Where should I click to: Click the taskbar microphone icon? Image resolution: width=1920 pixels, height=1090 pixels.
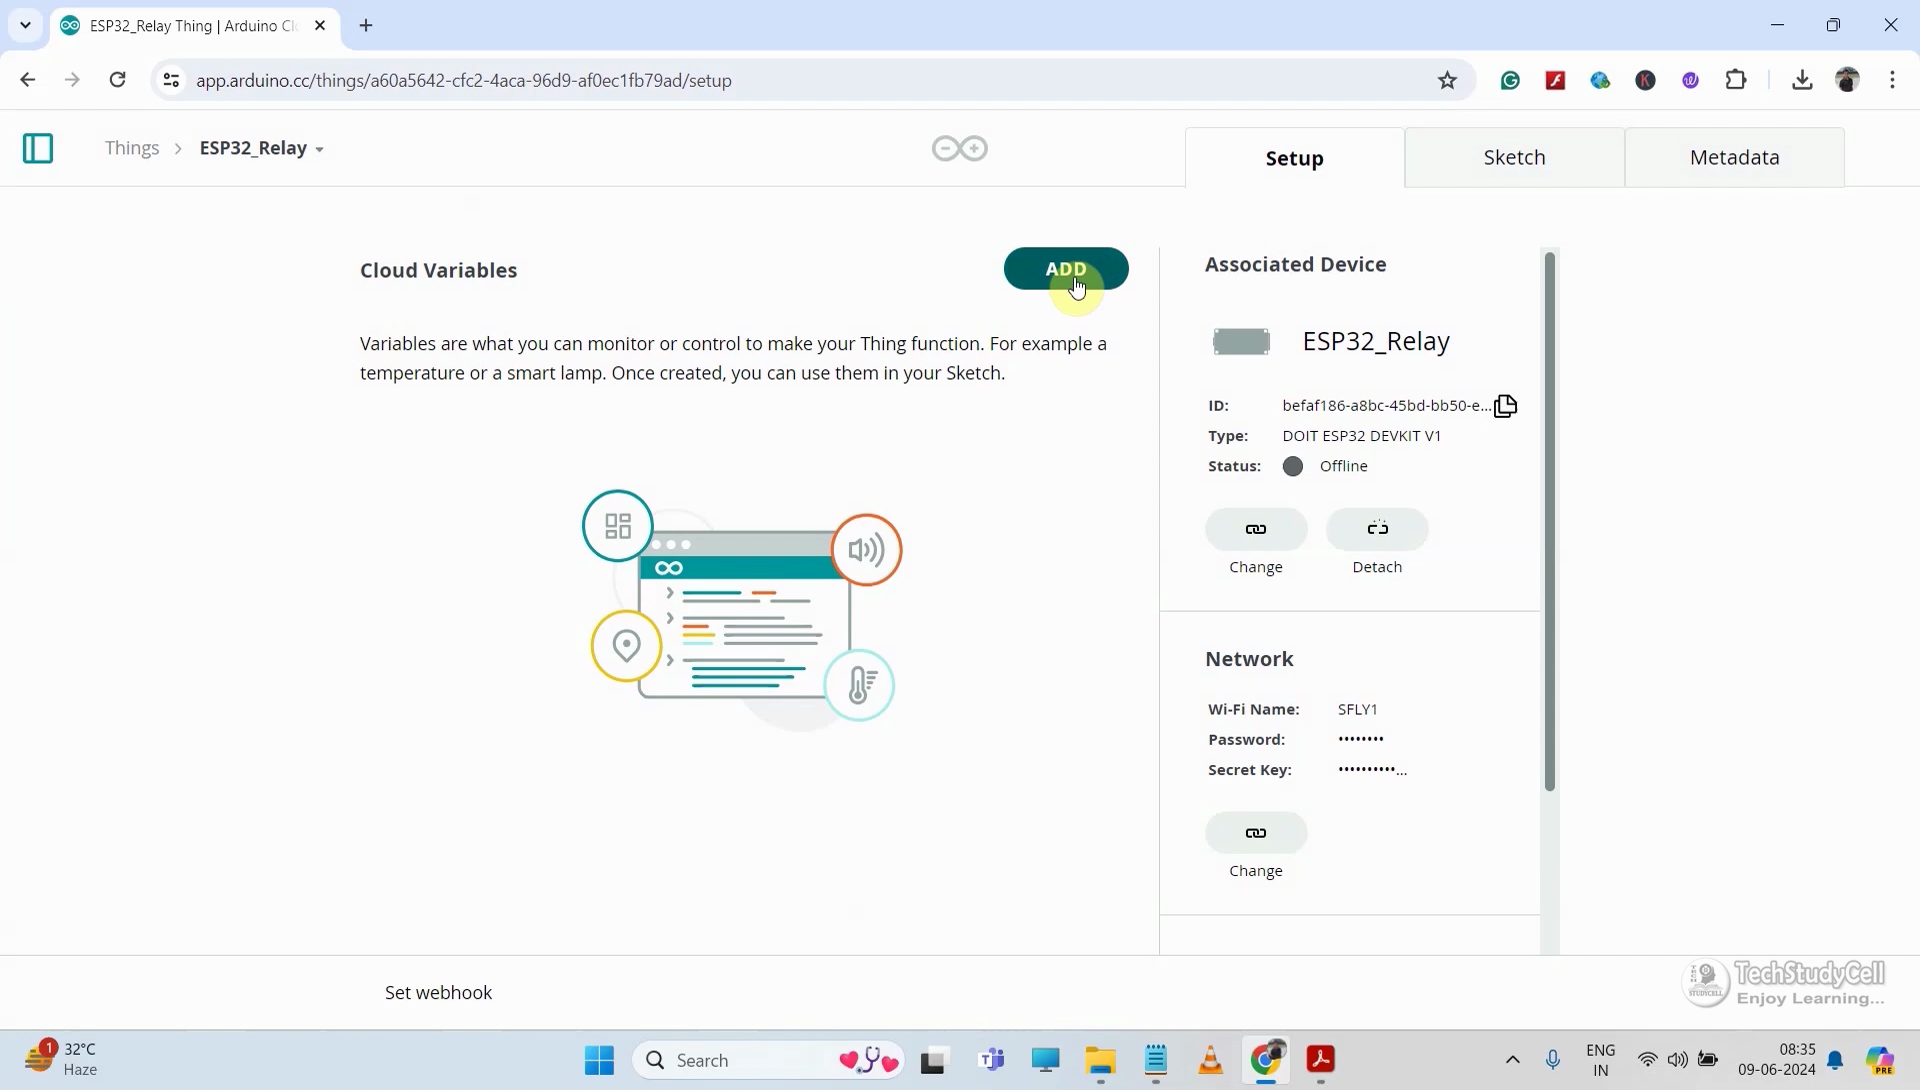(x=1552, y=1060)
